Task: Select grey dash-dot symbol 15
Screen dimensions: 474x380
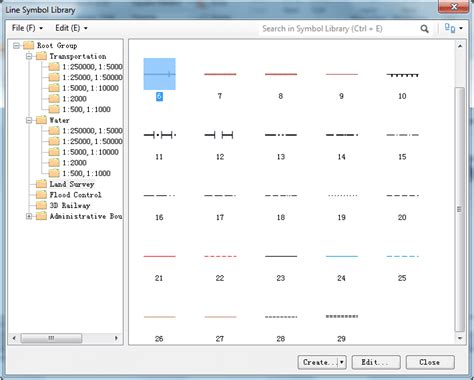Action: tap(402, 135)
